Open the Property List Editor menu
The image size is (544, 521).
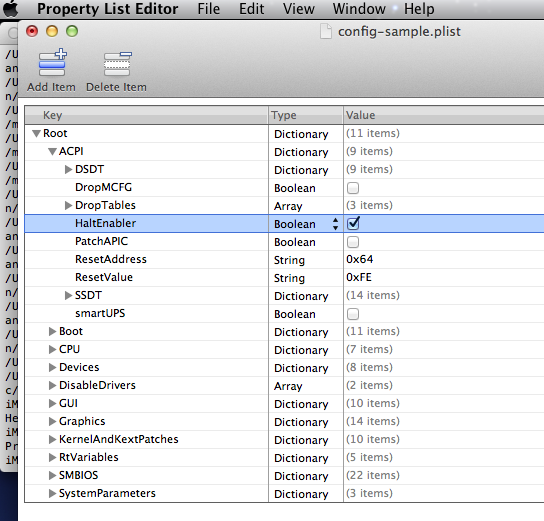point(108,9)
